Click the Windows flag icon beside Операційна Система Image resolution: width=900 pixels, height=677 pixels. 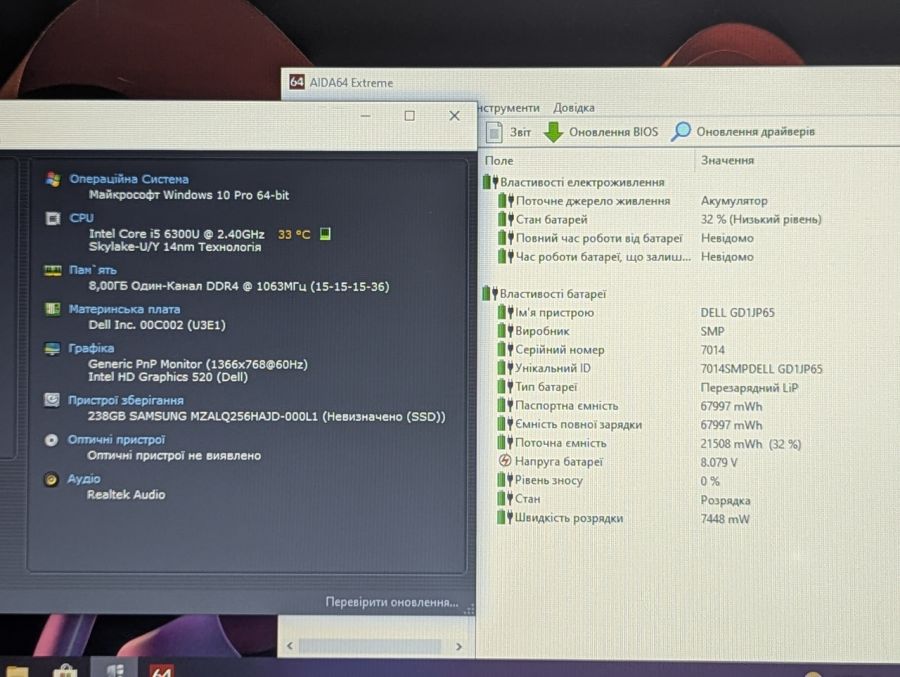coord(53,179)
